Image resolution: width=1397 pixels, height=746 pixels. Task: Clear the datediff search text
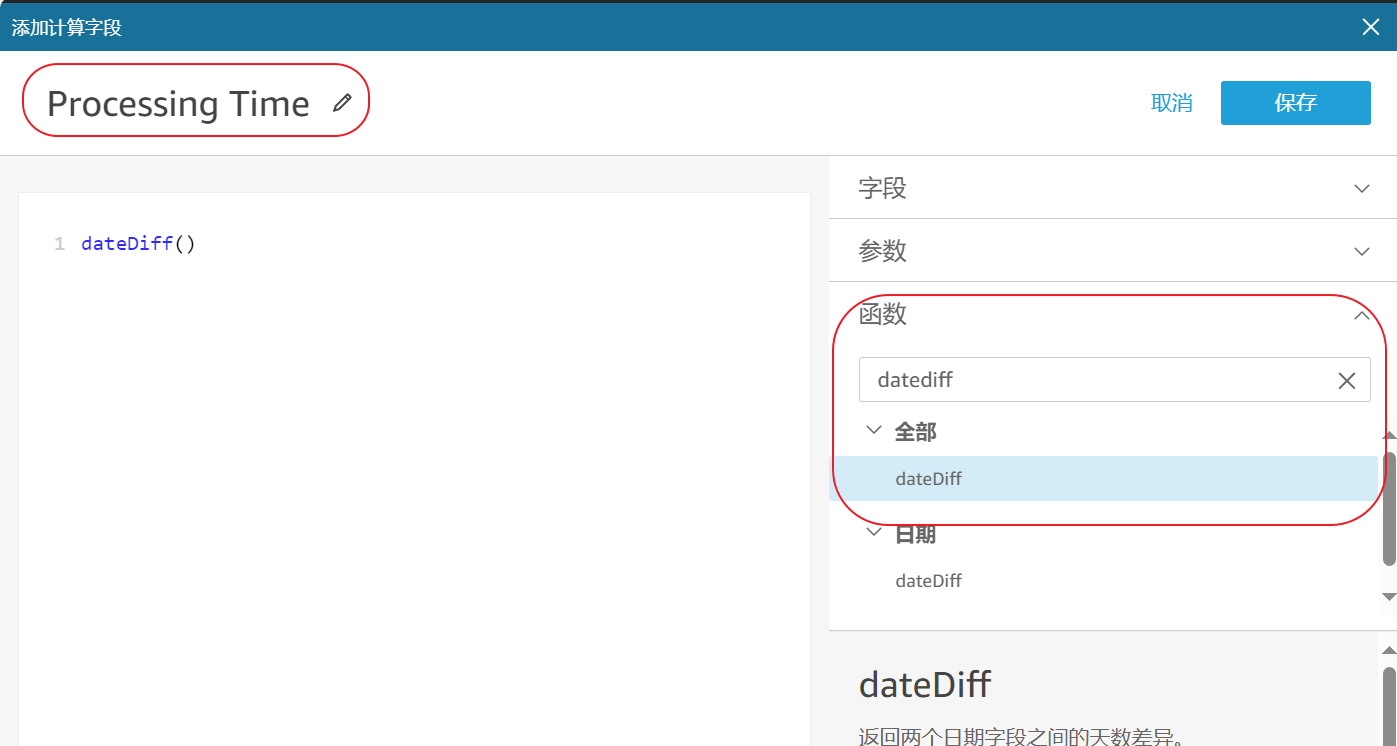(x=1347, y=381)
